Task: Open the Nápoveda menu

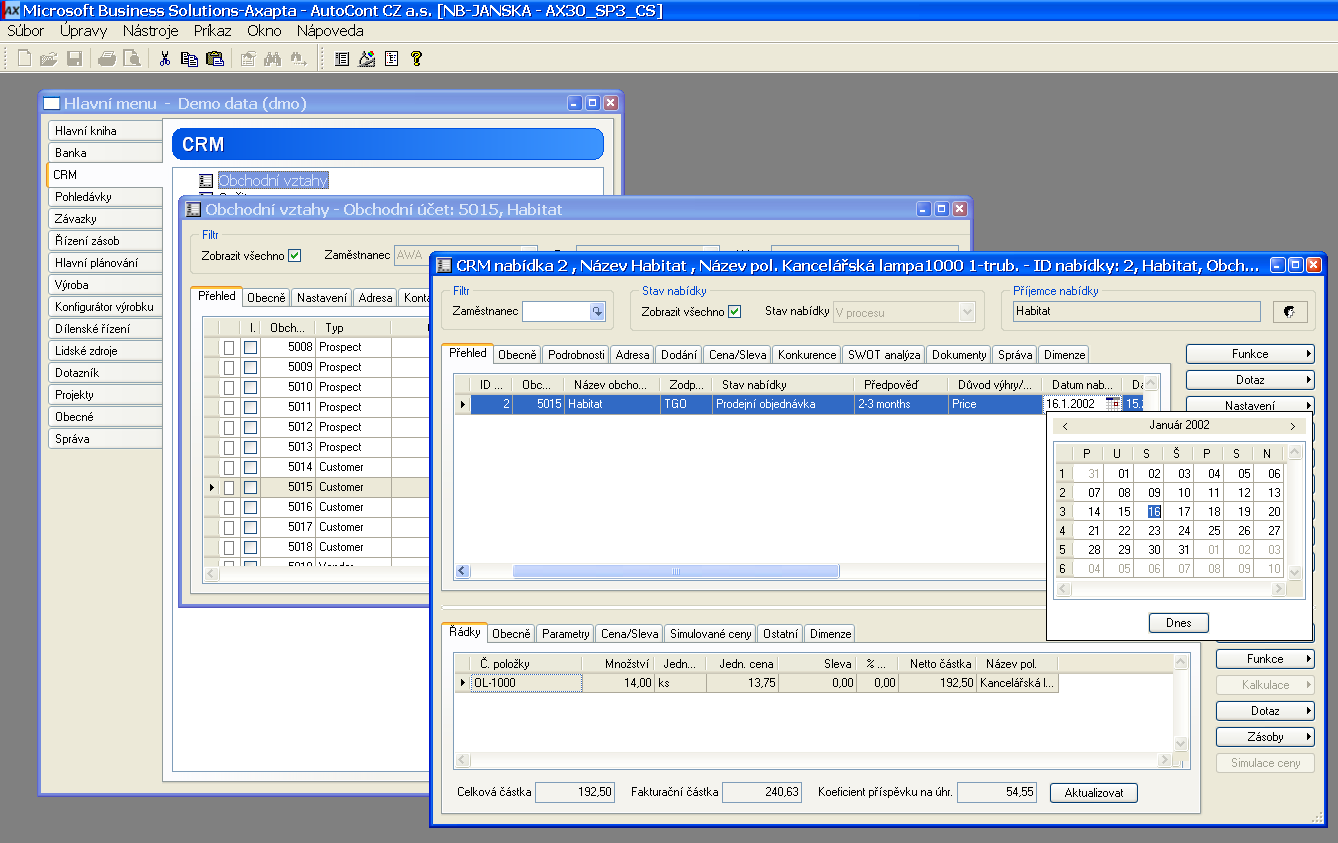Action: [x=330, y=31]
